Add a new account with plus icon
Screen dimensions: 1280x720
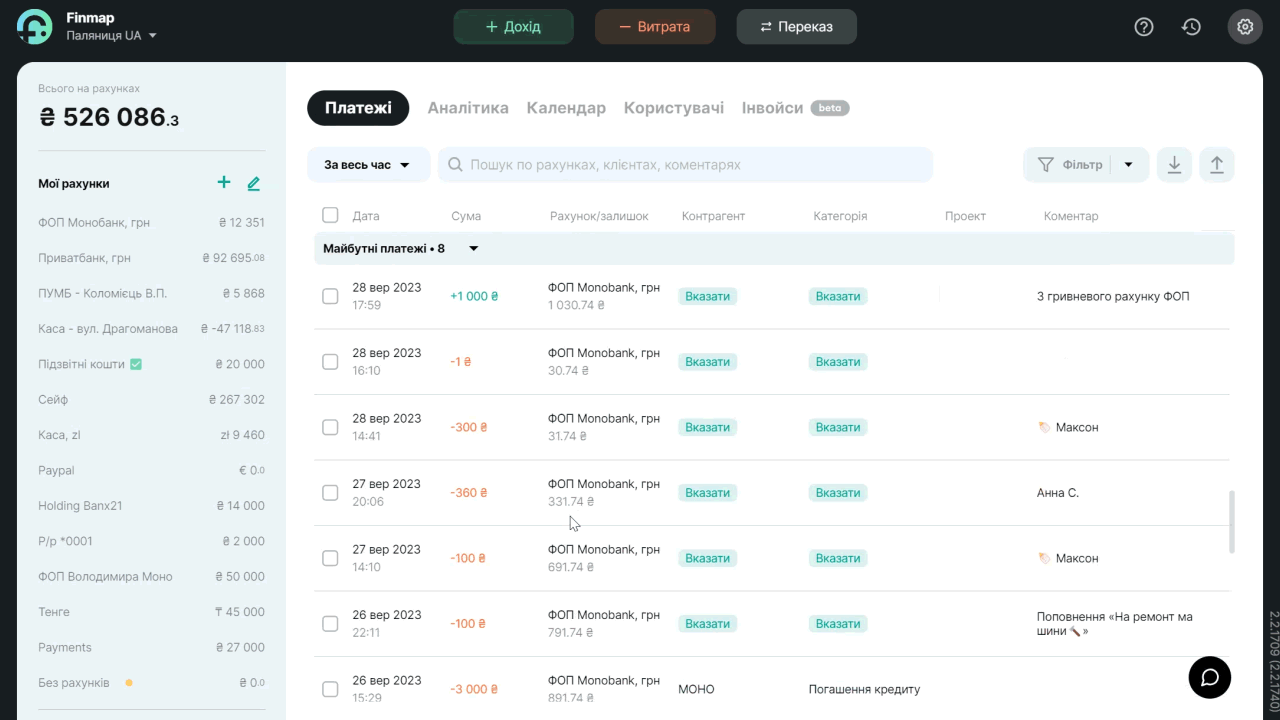tap(224, 183)
